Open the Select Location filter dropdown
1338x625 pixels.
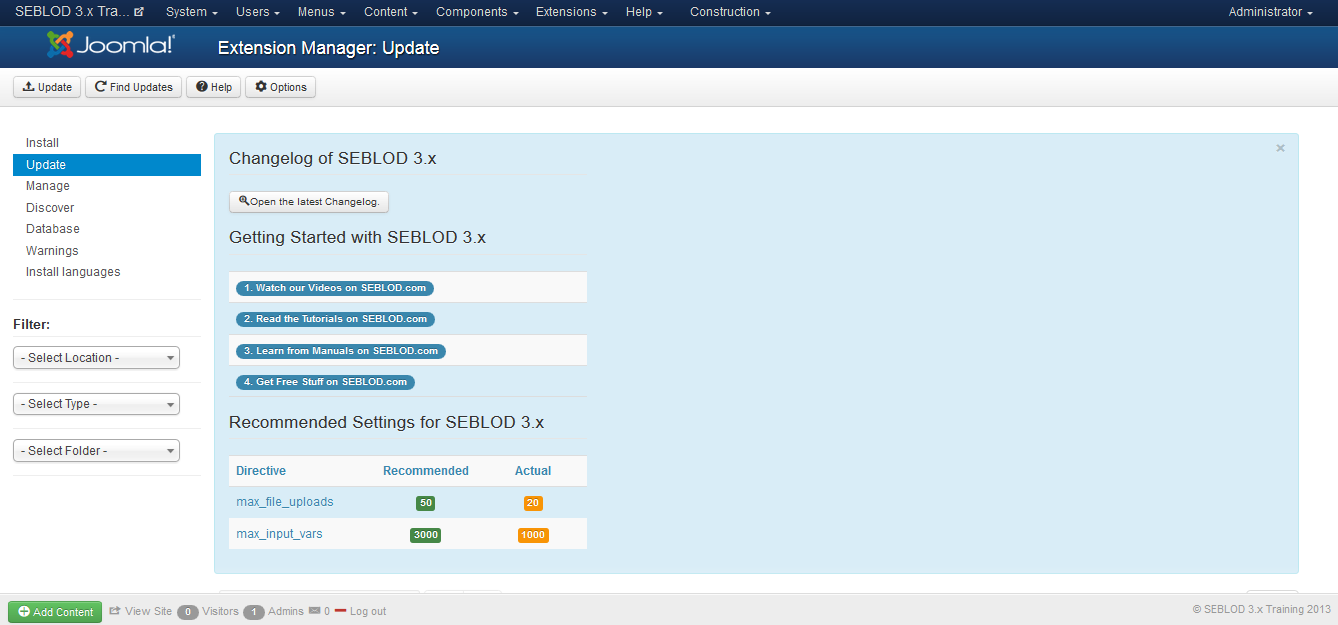96,358
